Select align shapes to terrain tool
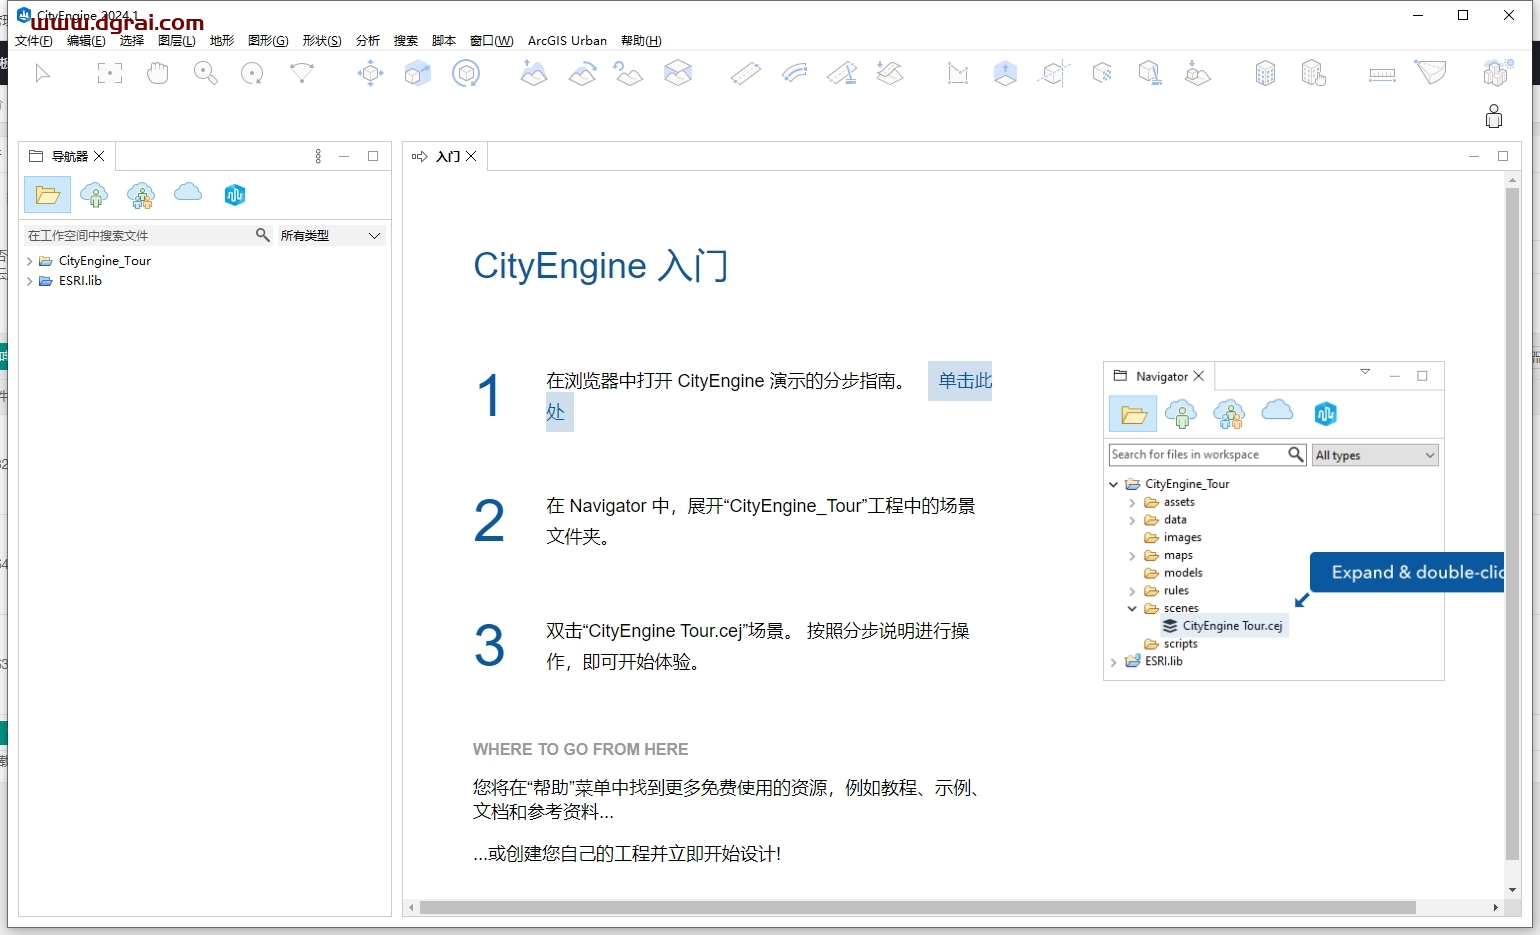 (1198, 73)
